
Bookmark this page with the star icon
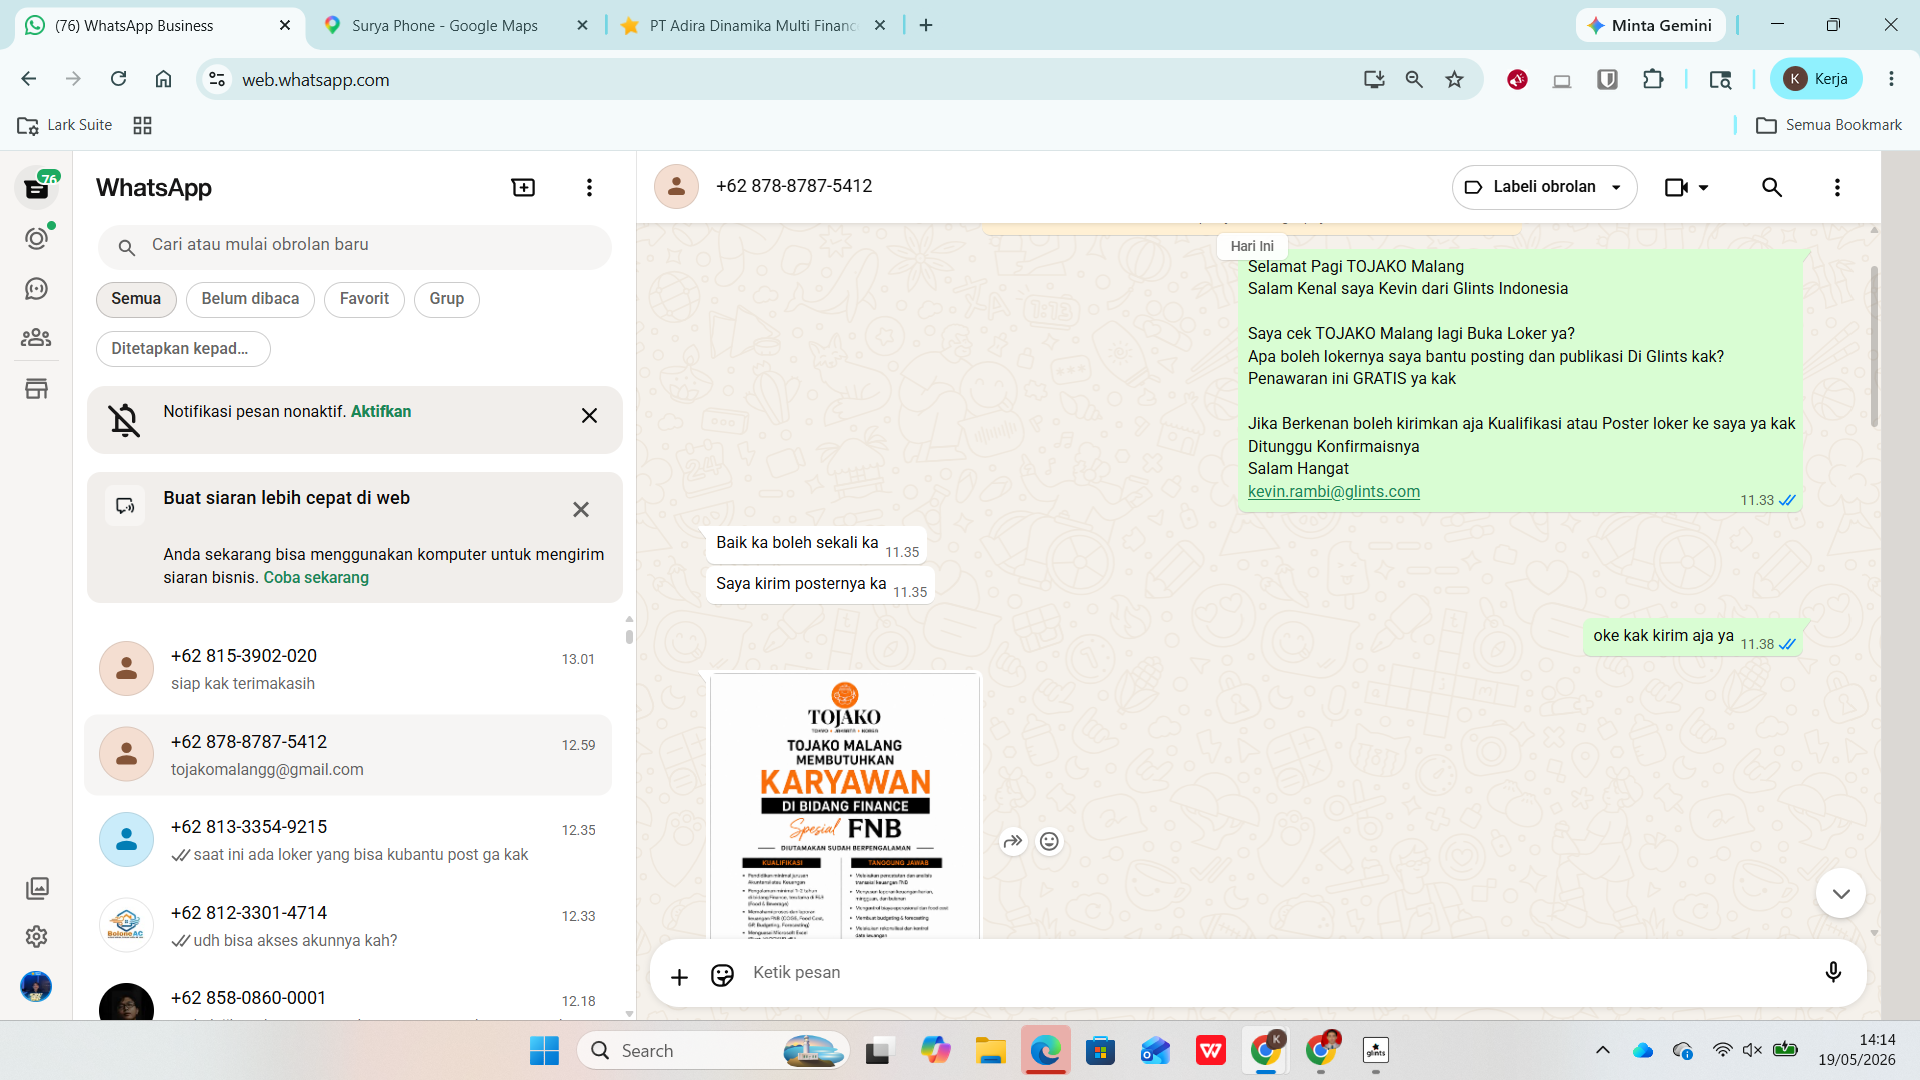tap(1454, 79)
